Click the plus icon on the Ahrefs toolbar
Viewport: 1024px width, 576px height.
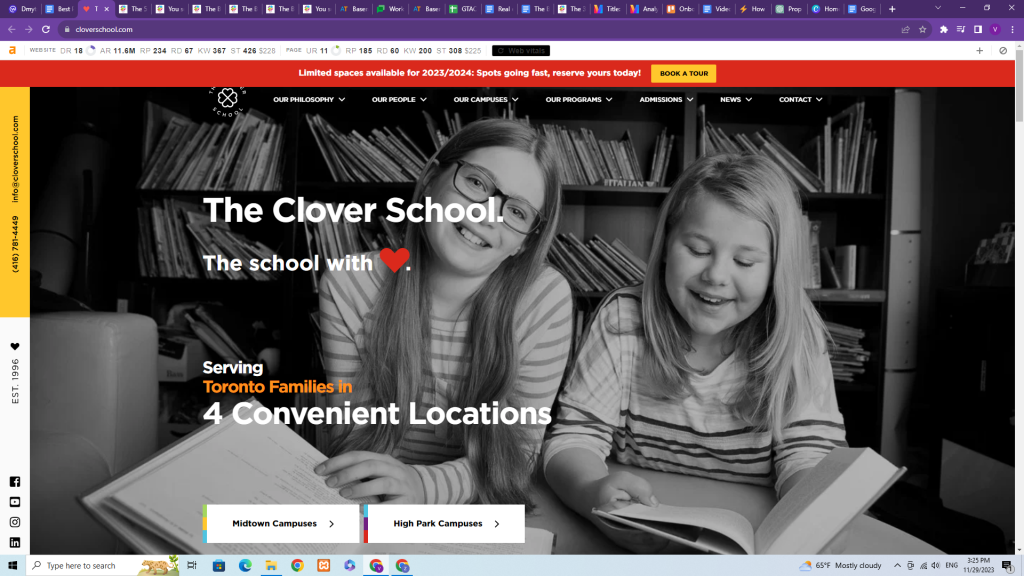980,50
